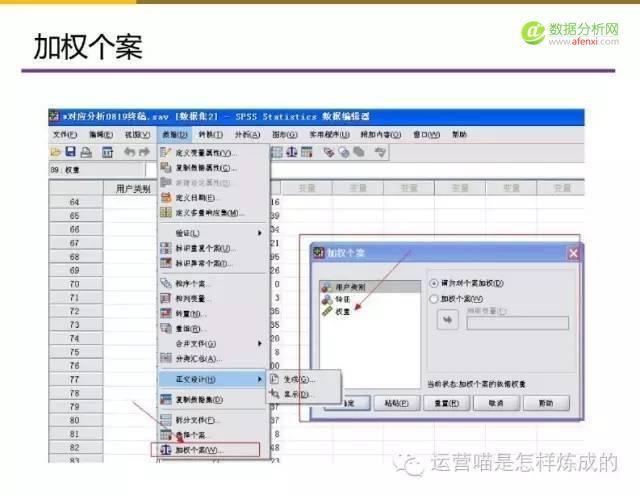Click the Select Cases toolbar icon right of scale
This screenshot has width=640, height=495.
pyautogui.click(x=307, y=152)
